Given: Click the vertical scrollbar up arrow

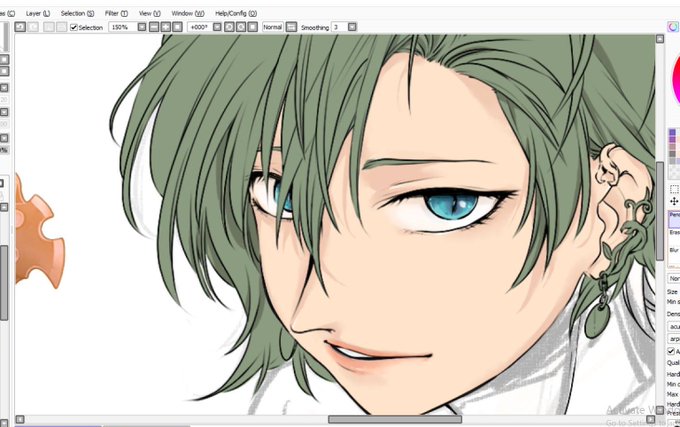Looking at the screenshot, I should point(660,39).
